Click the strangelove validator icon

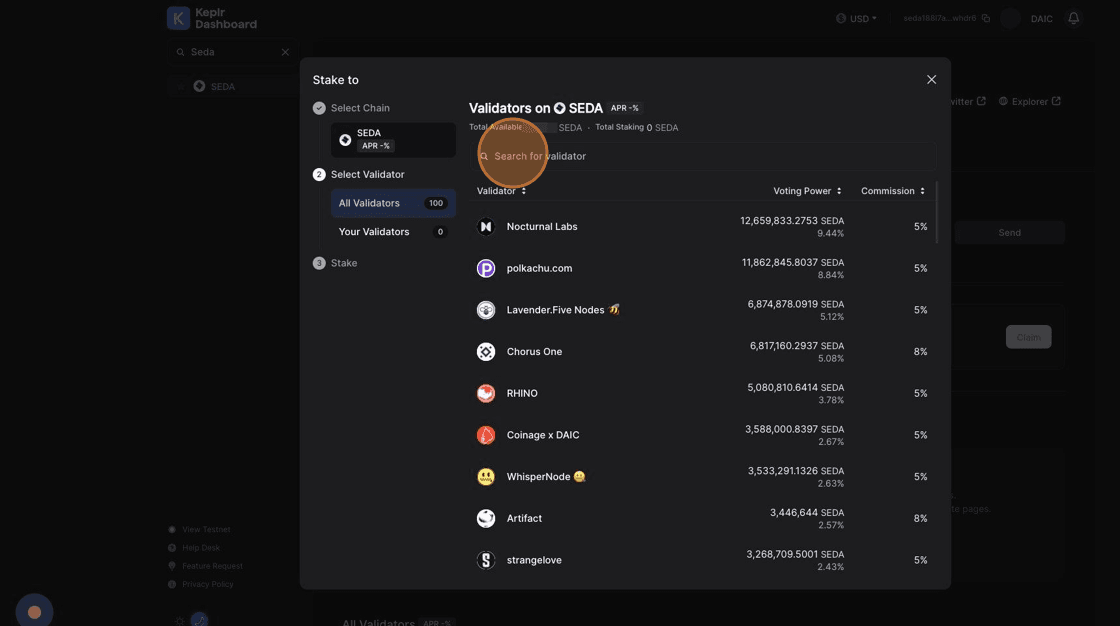pos(486,560)
